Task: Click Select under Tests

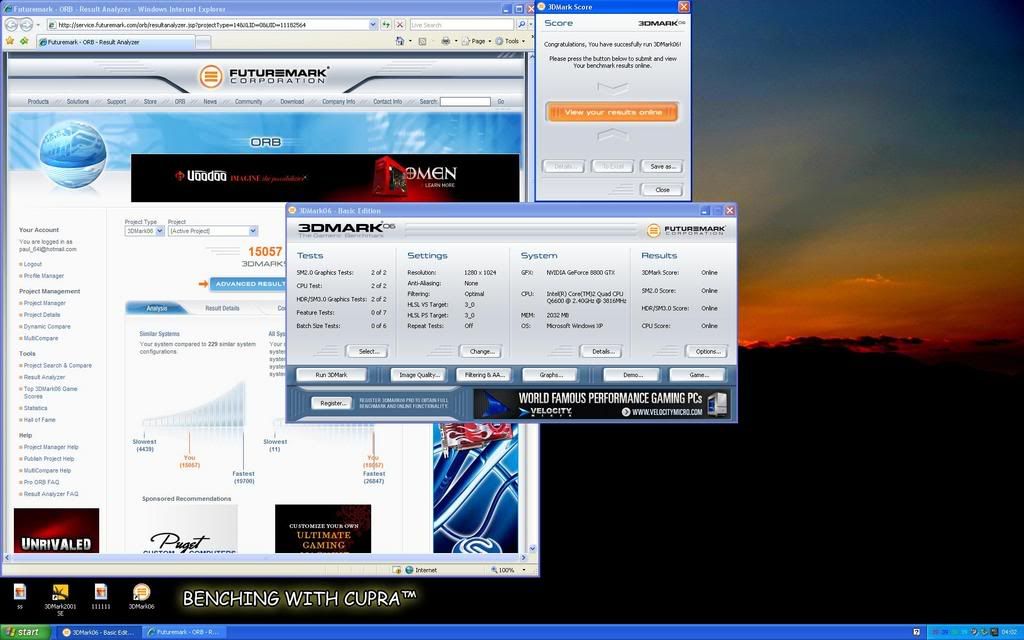Action: point(368,351)
